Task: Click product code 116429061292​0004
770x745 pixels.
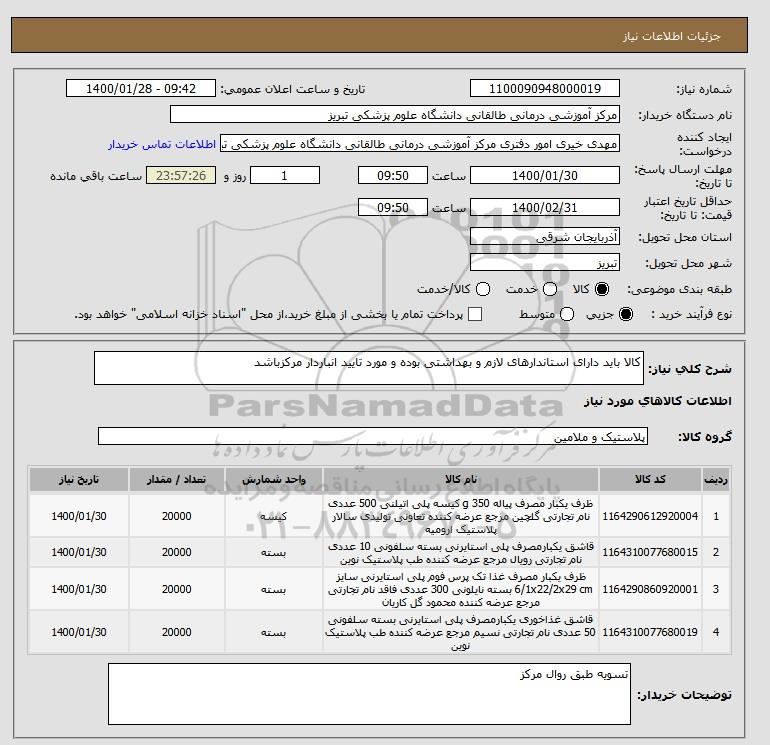Action: pos(650,516)
